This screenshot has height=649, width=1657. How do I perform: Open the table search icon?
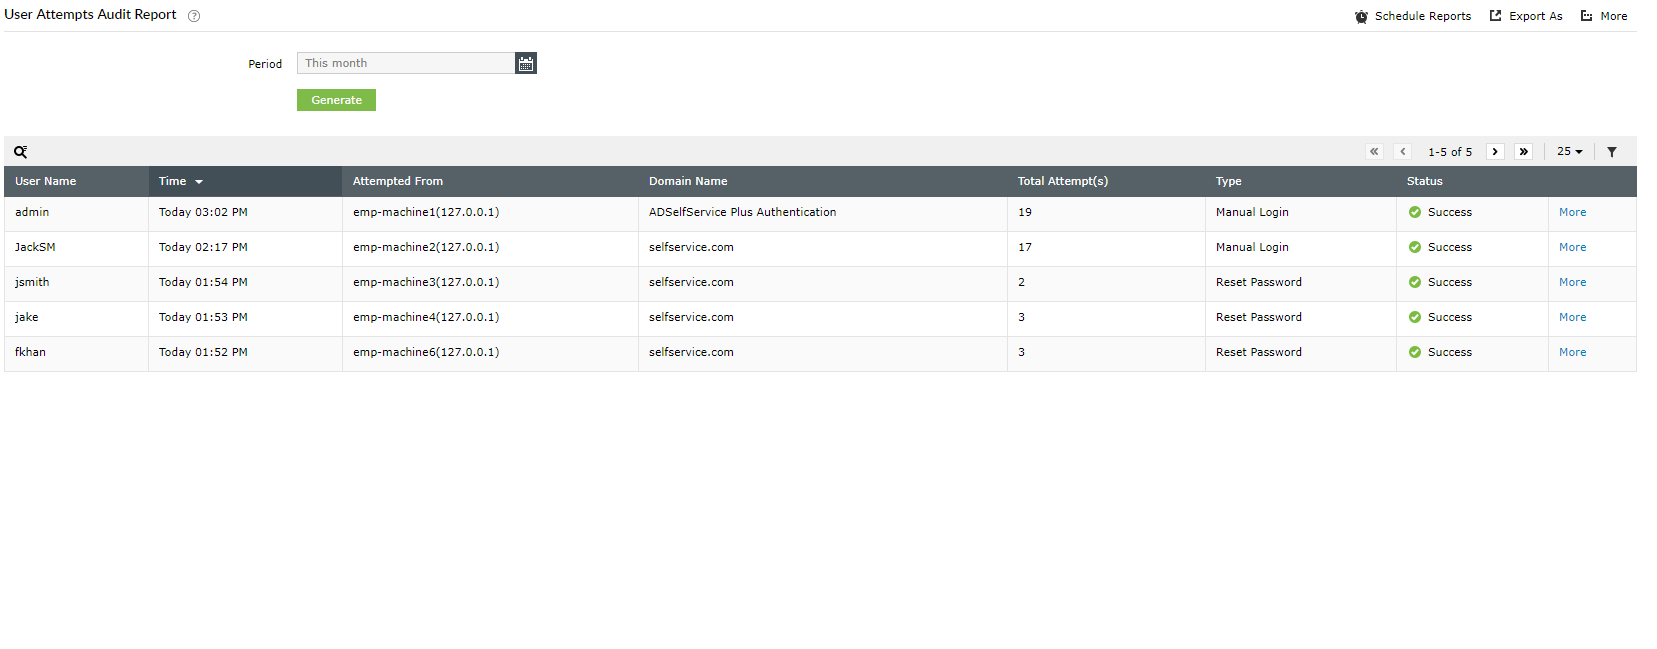20,152
